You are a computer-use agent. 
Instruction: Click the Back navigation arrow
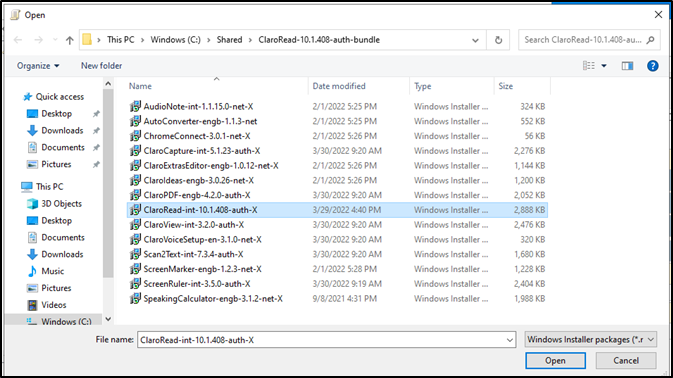[18, 40]
